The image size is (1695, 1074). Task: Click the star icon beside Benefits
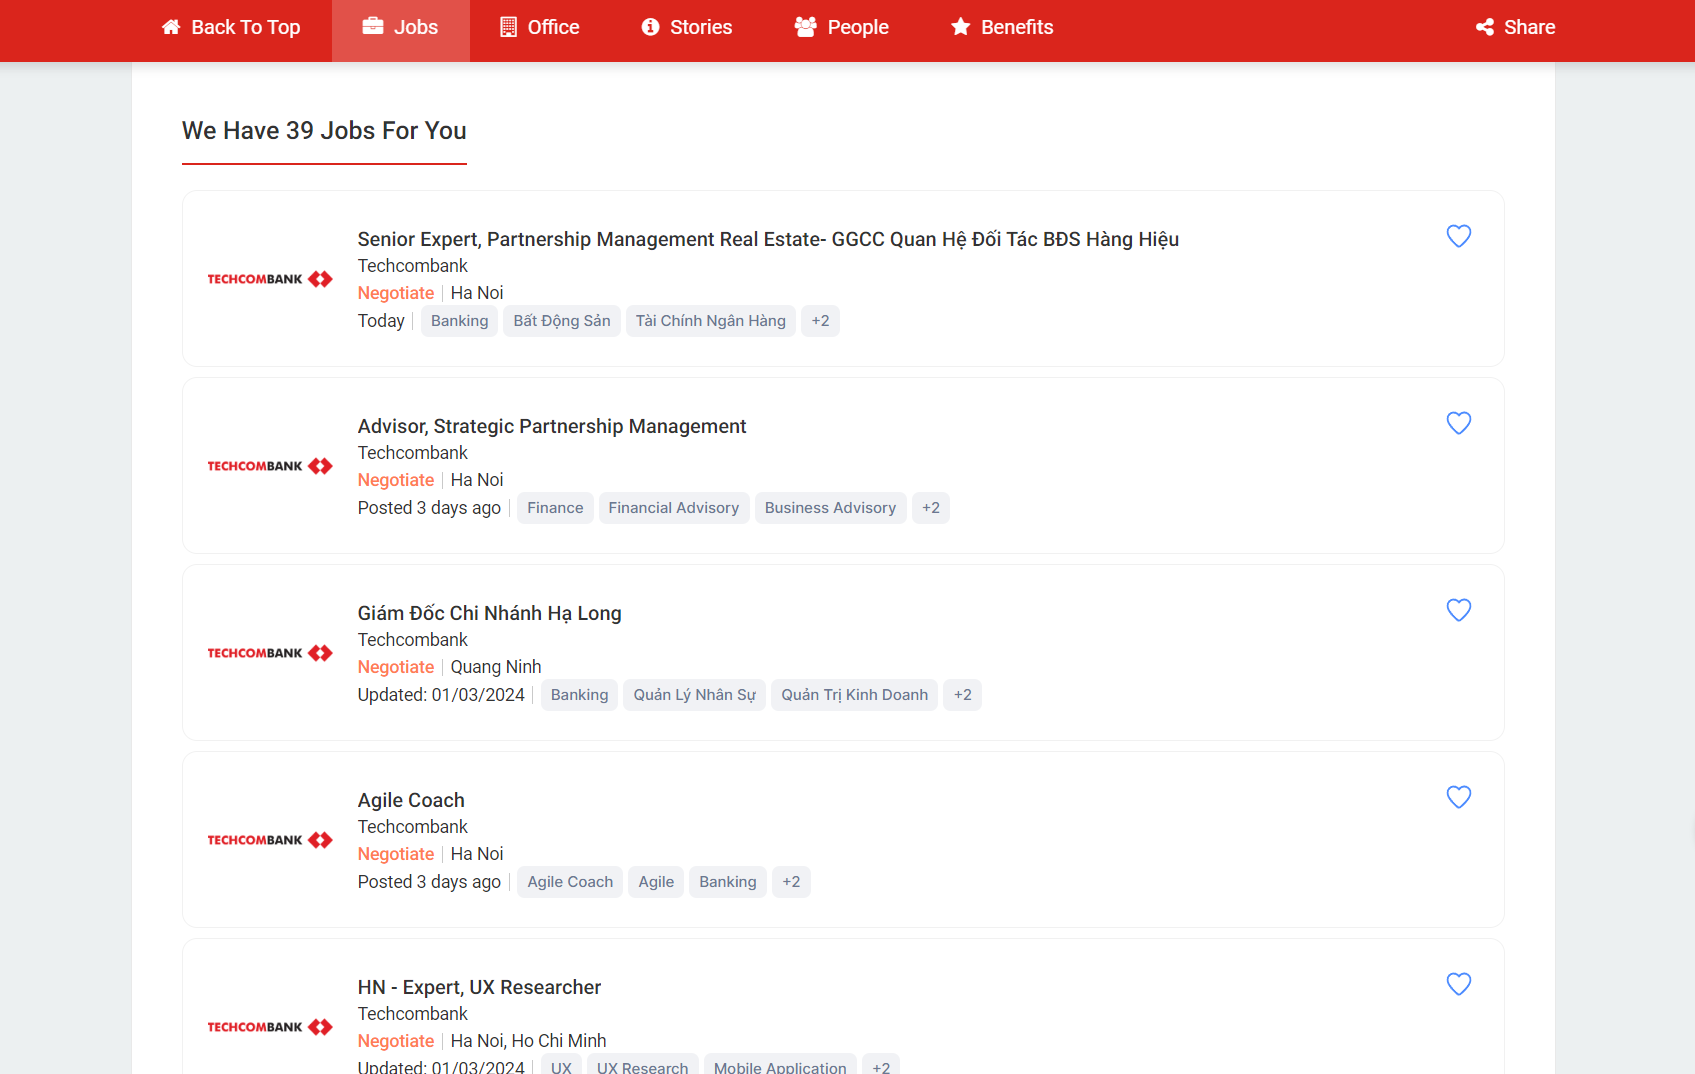pos(961,27)
